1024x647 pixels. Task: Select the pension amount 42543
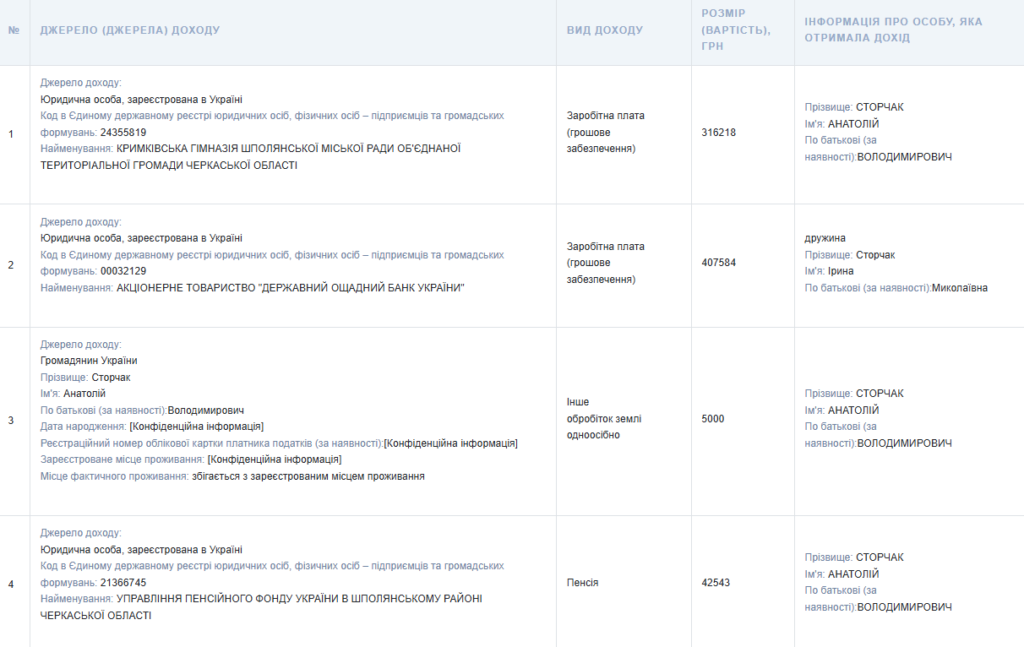pyautogui.click(x=716, y=582)
